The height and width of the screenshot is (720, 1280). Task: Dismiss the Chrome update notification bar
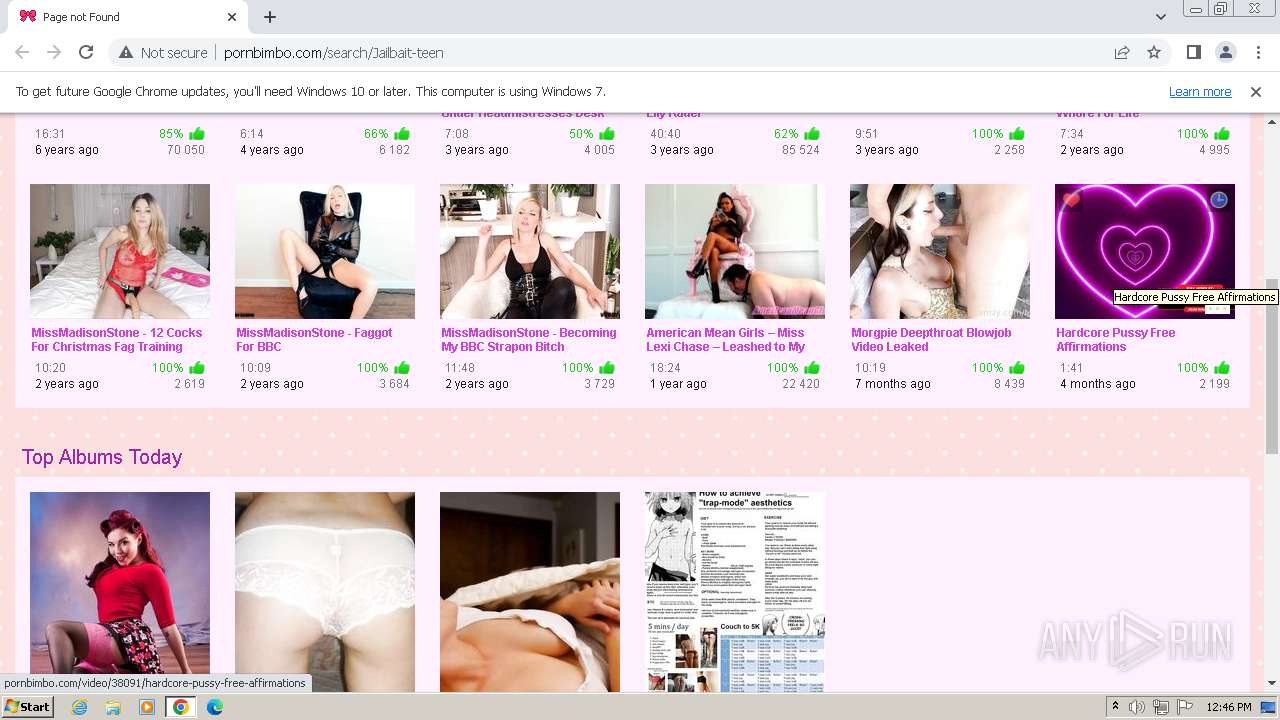click(x=1256, y=91)
